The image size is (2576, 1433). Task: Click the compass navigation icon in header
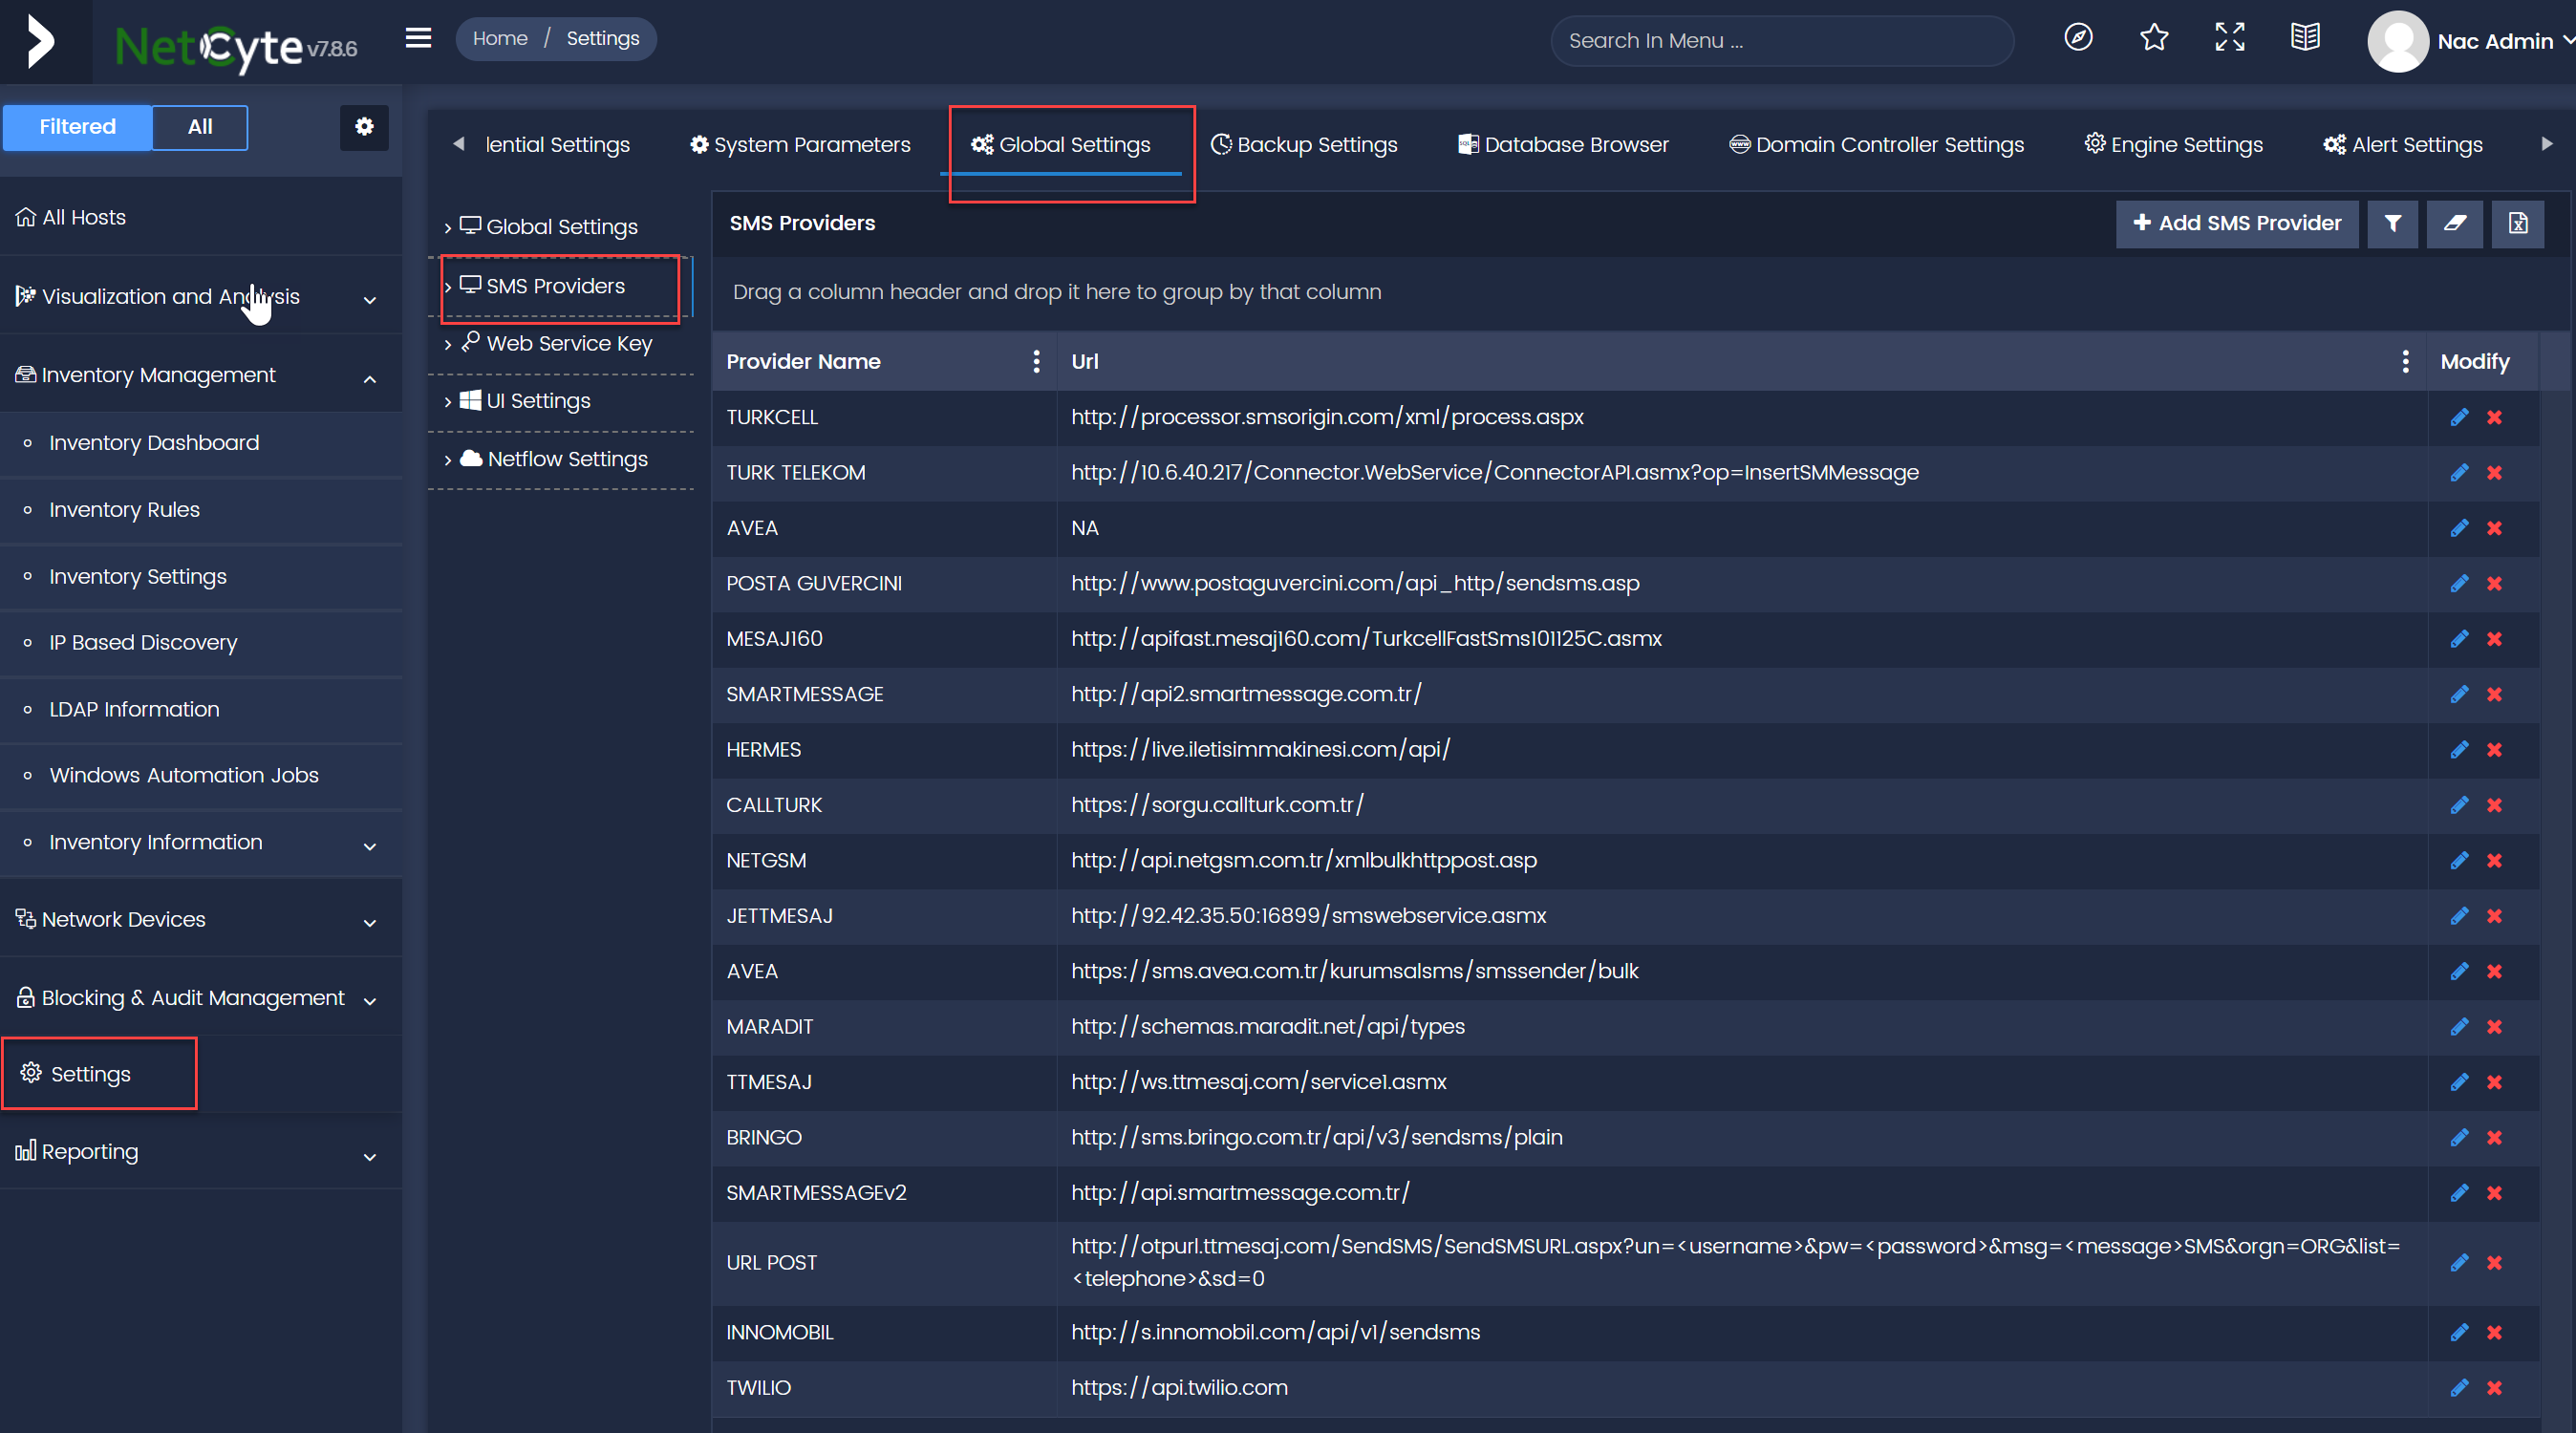[2078, 38]
